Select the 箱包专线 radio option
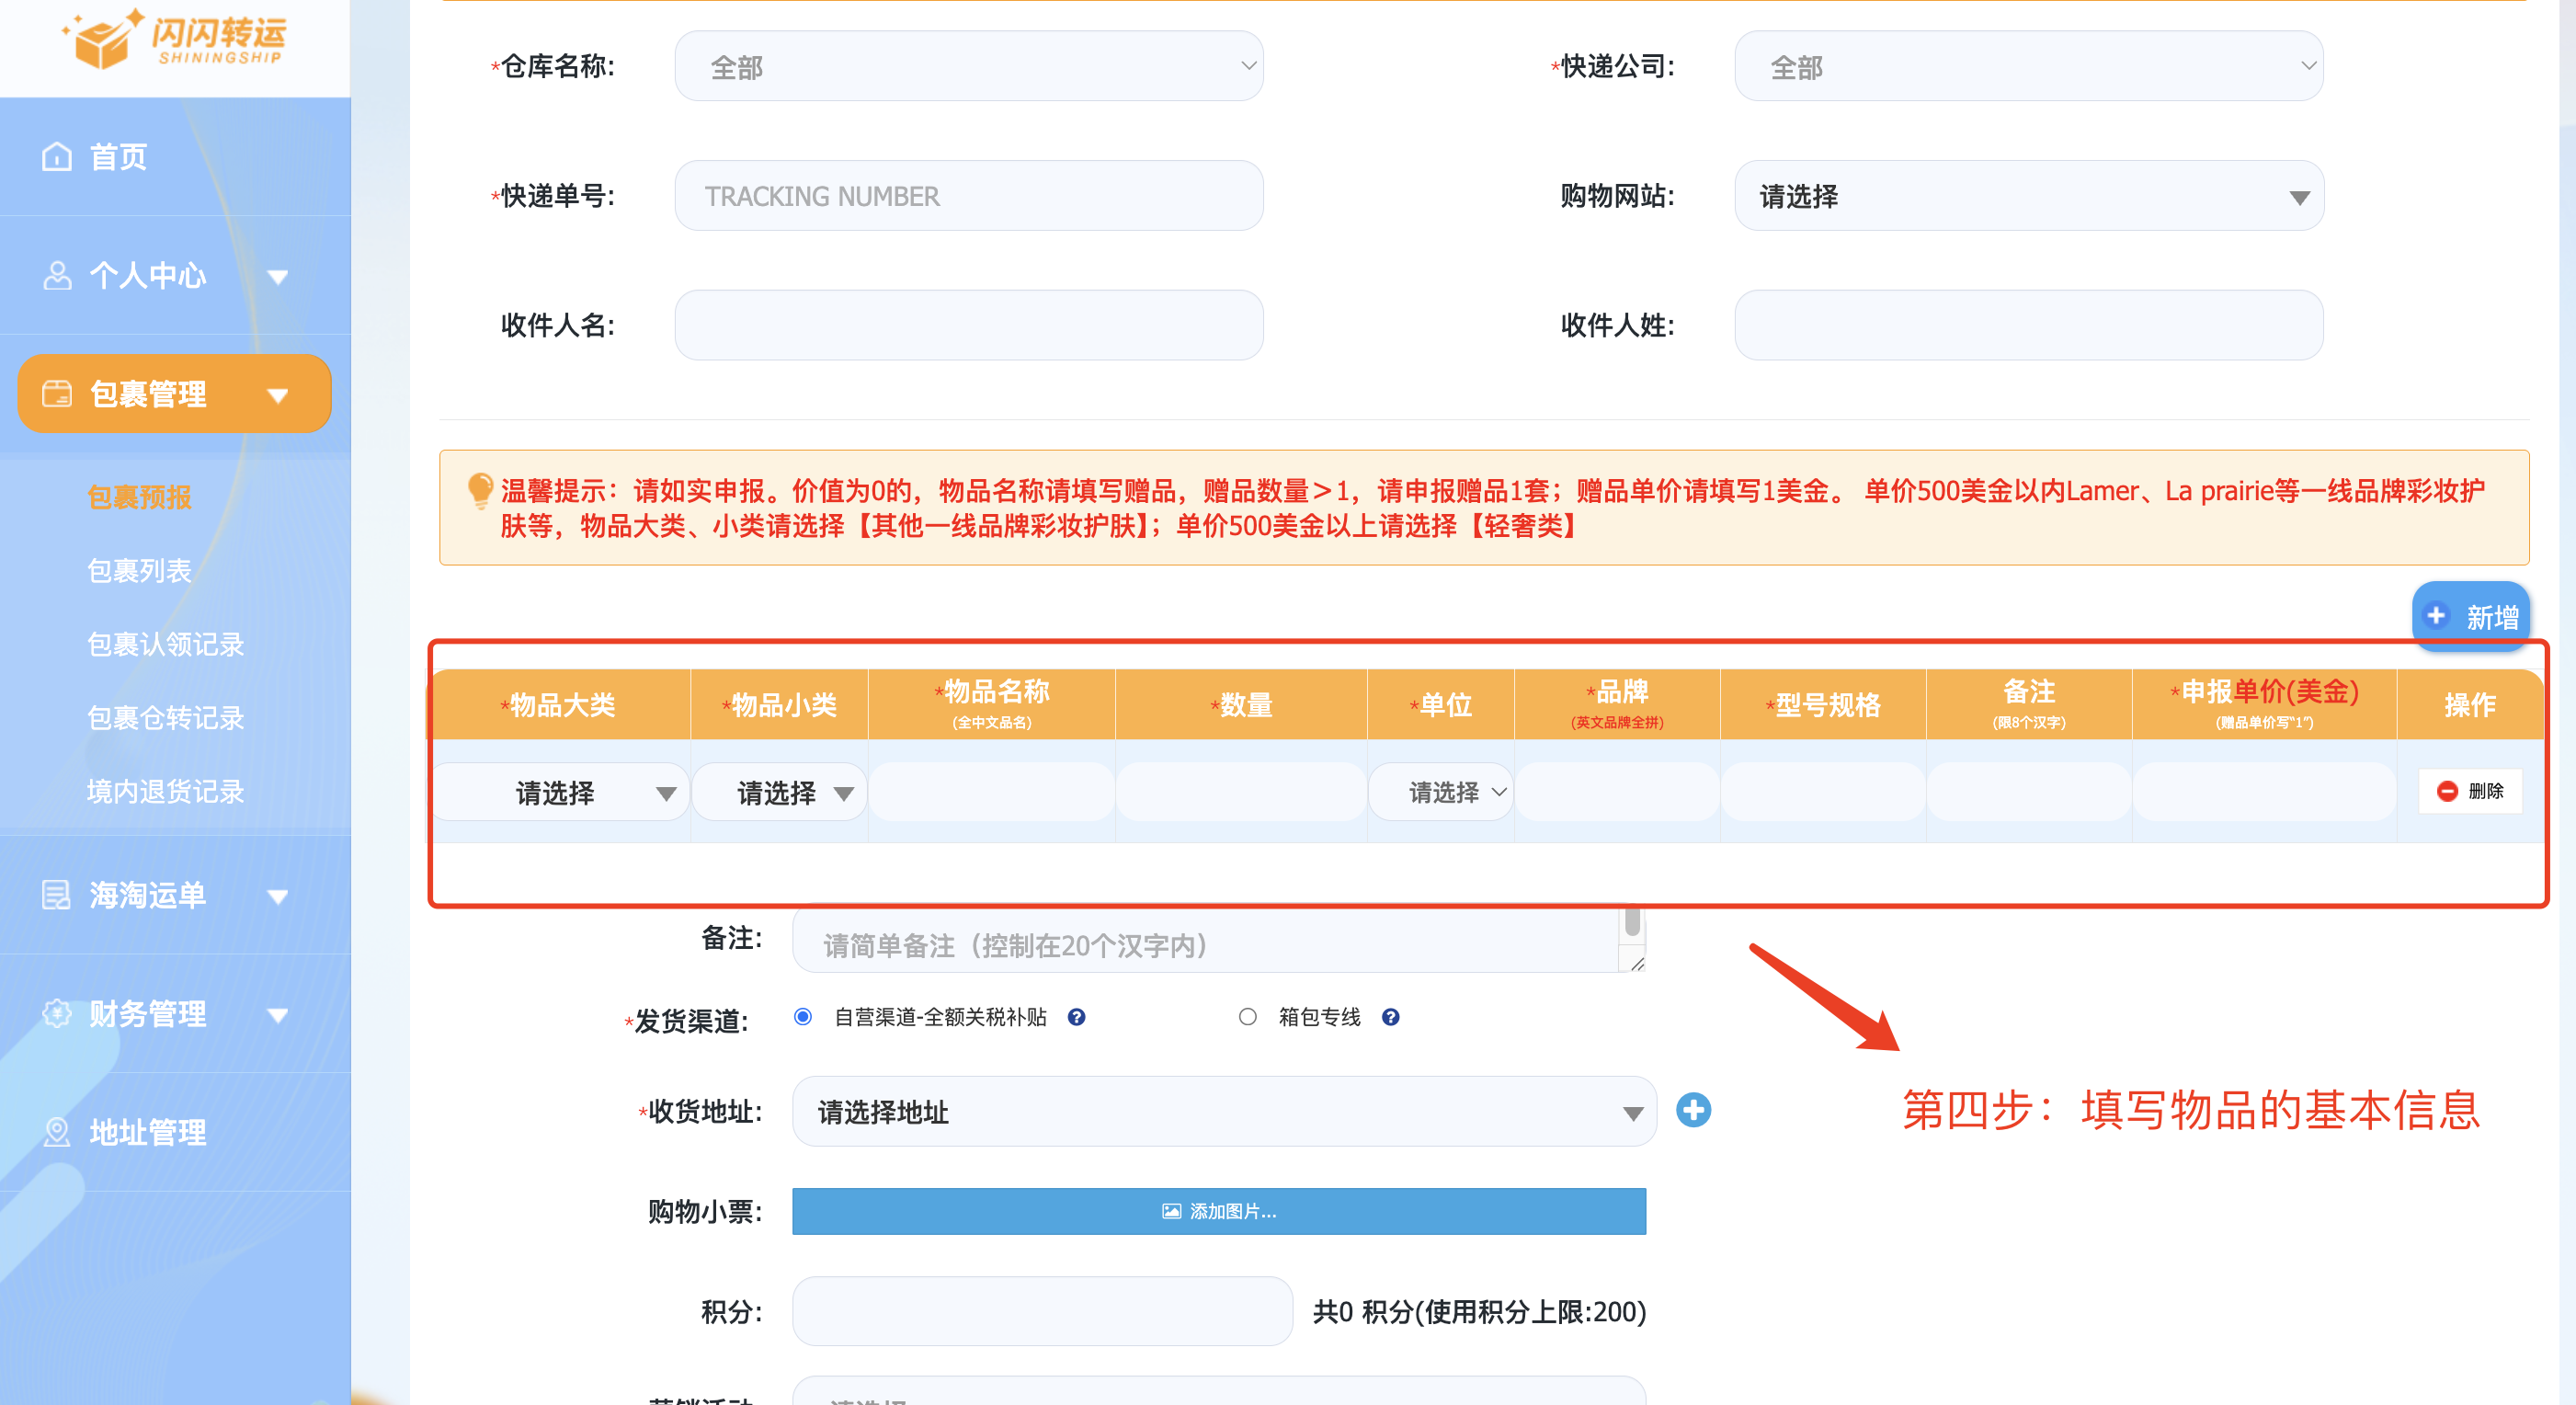Screen dimensions: 2576x1405 pos(1247,1017)
